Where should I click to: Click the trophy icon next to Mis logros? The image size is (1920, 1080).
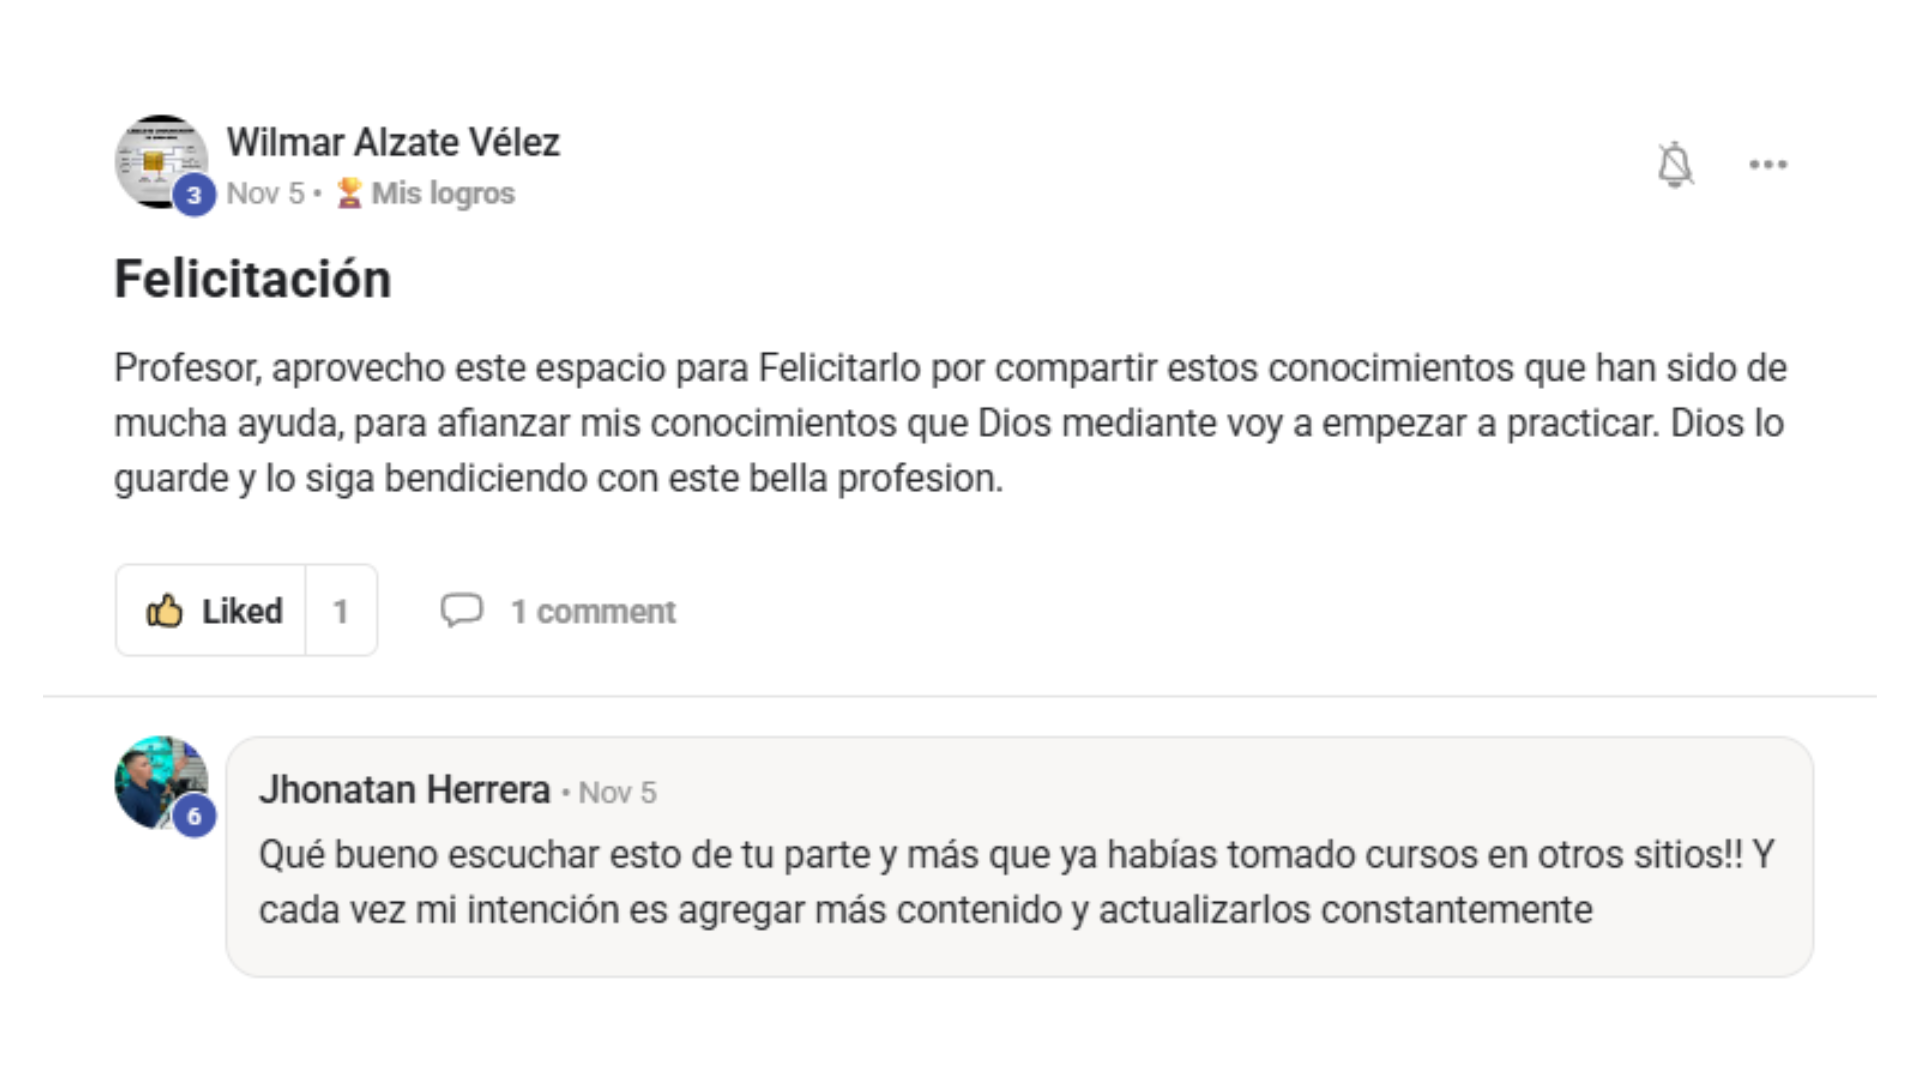[349, 192]
